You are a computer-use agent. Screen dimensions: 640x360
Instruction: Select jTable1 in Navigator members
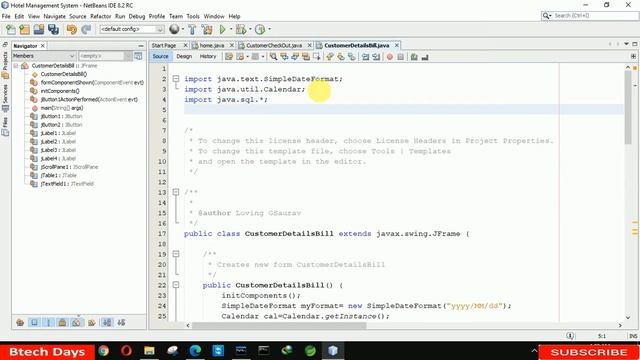58,176
